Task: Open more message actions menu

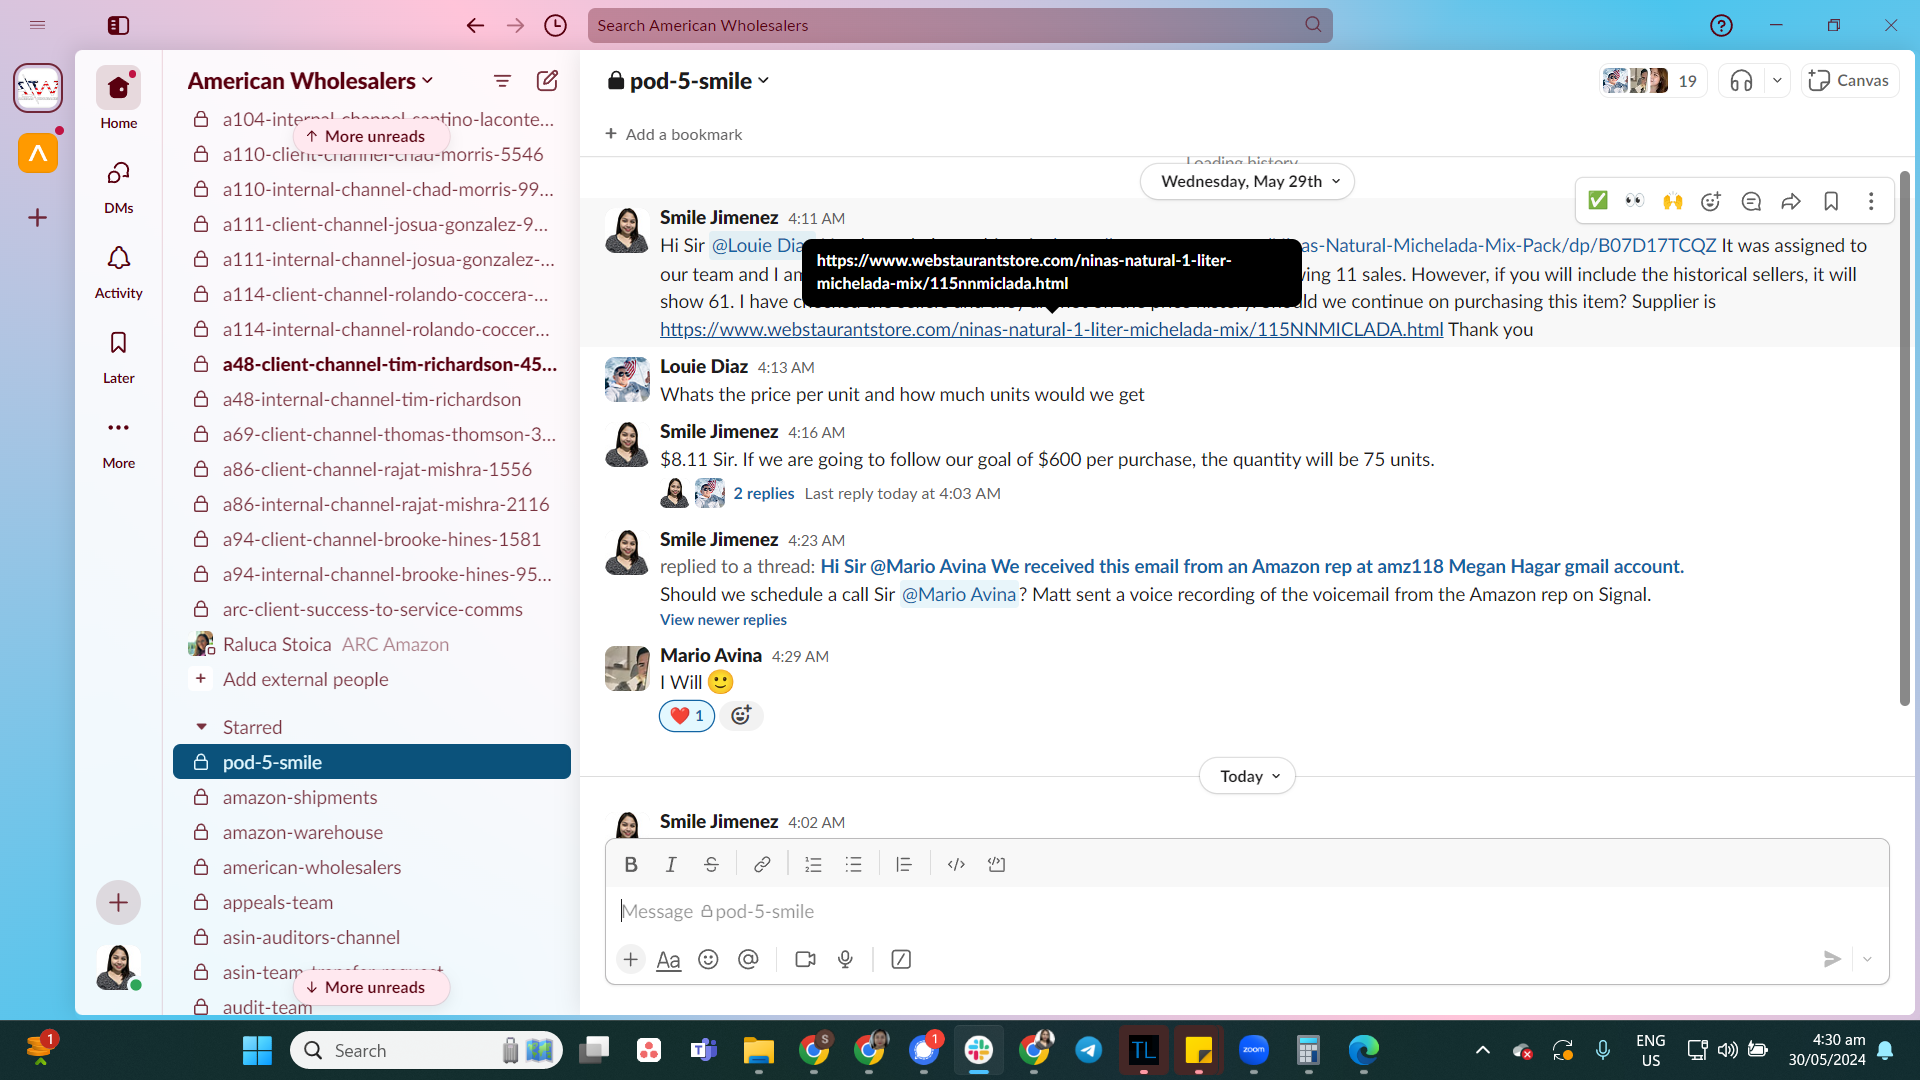Action: point(1871,201)
